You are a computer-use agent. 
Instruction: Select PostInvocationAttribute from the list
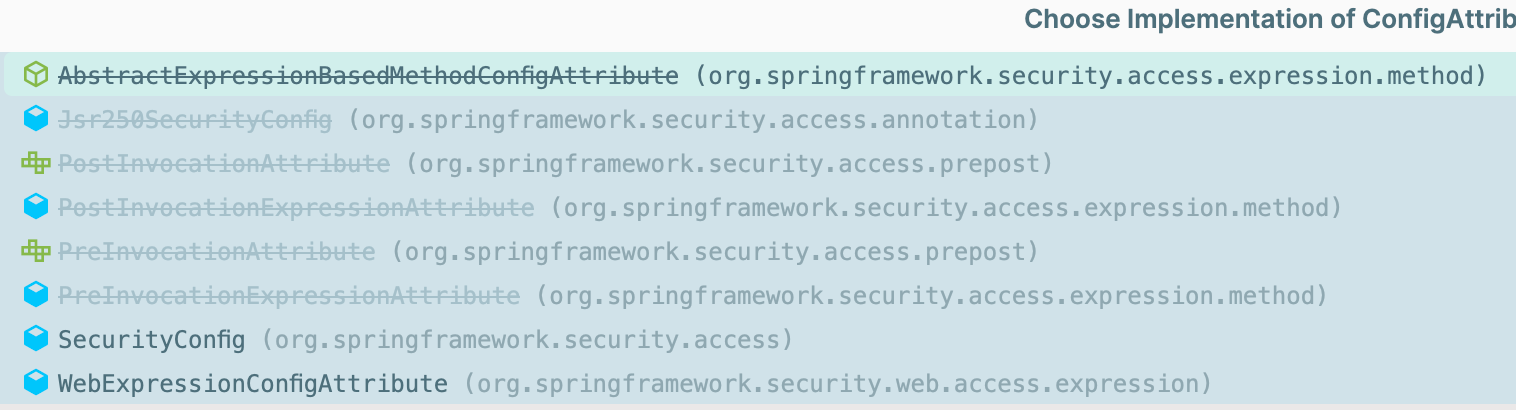tap(223, 163)
